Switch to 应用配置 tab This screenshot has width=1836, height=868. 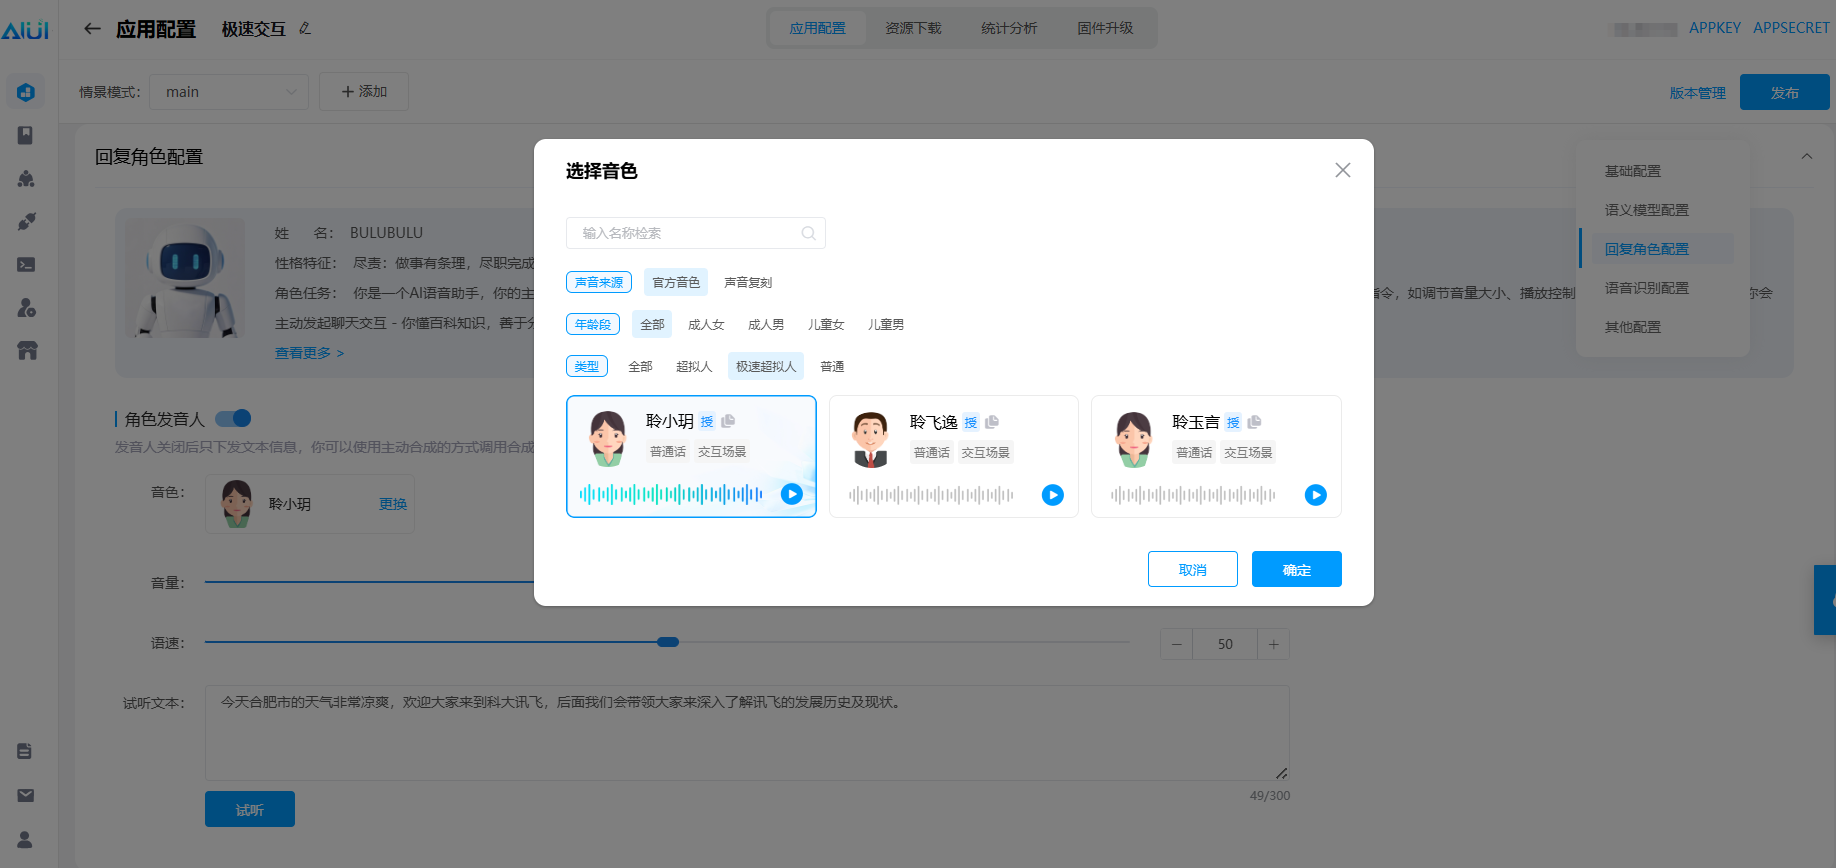(x=817, y=28)
